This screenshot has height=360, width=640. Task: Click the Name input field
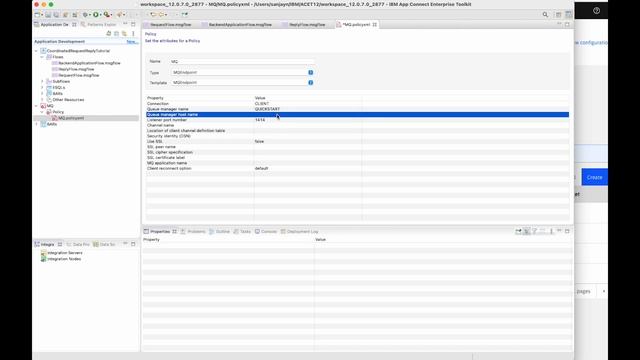(x=242, y=61)
